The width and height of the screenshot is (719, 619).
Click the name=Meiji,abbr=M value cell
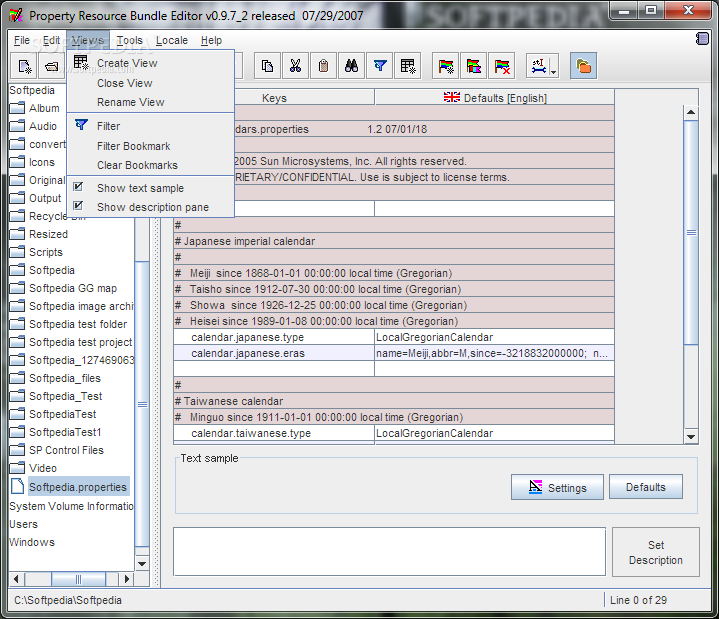coord(494,353)
